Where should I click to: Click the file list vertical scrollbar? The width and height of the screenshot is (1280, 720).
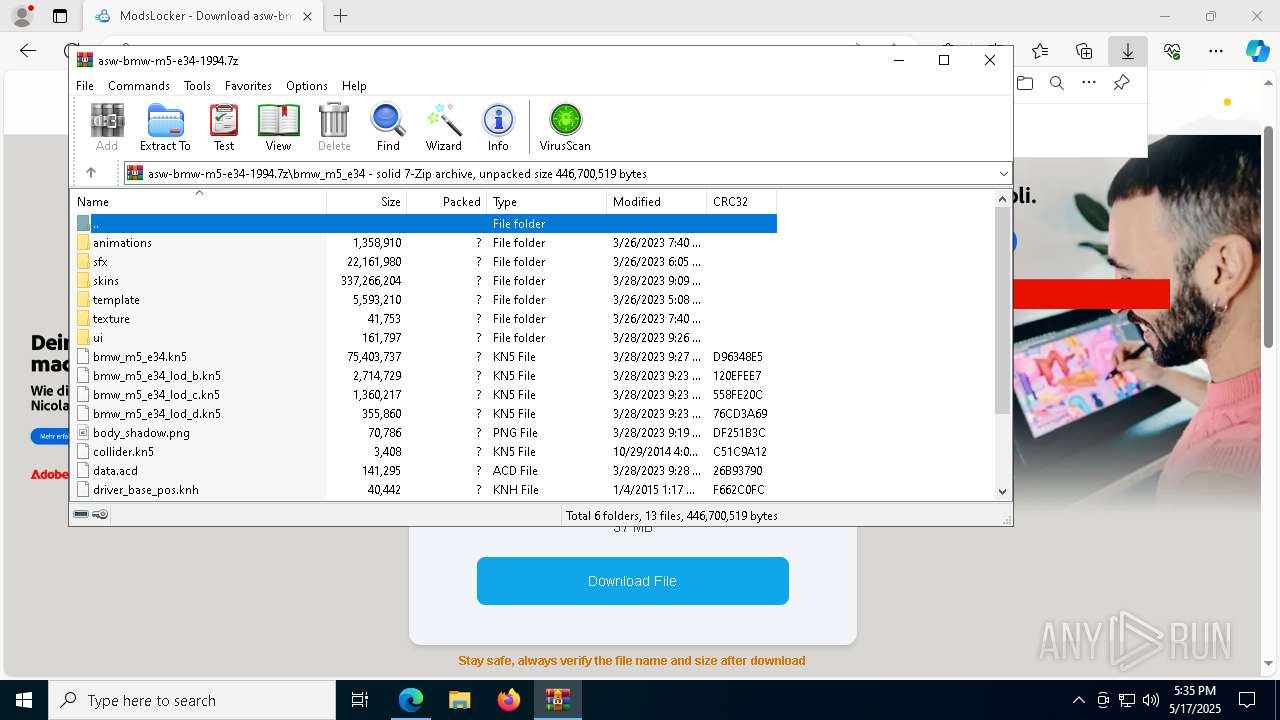click(1003, 310)
